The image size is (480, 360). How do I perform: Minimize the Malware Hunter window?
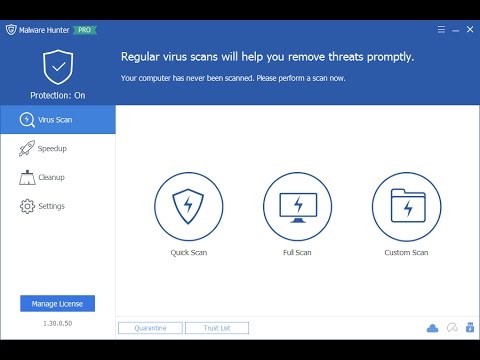pos(456,30)
